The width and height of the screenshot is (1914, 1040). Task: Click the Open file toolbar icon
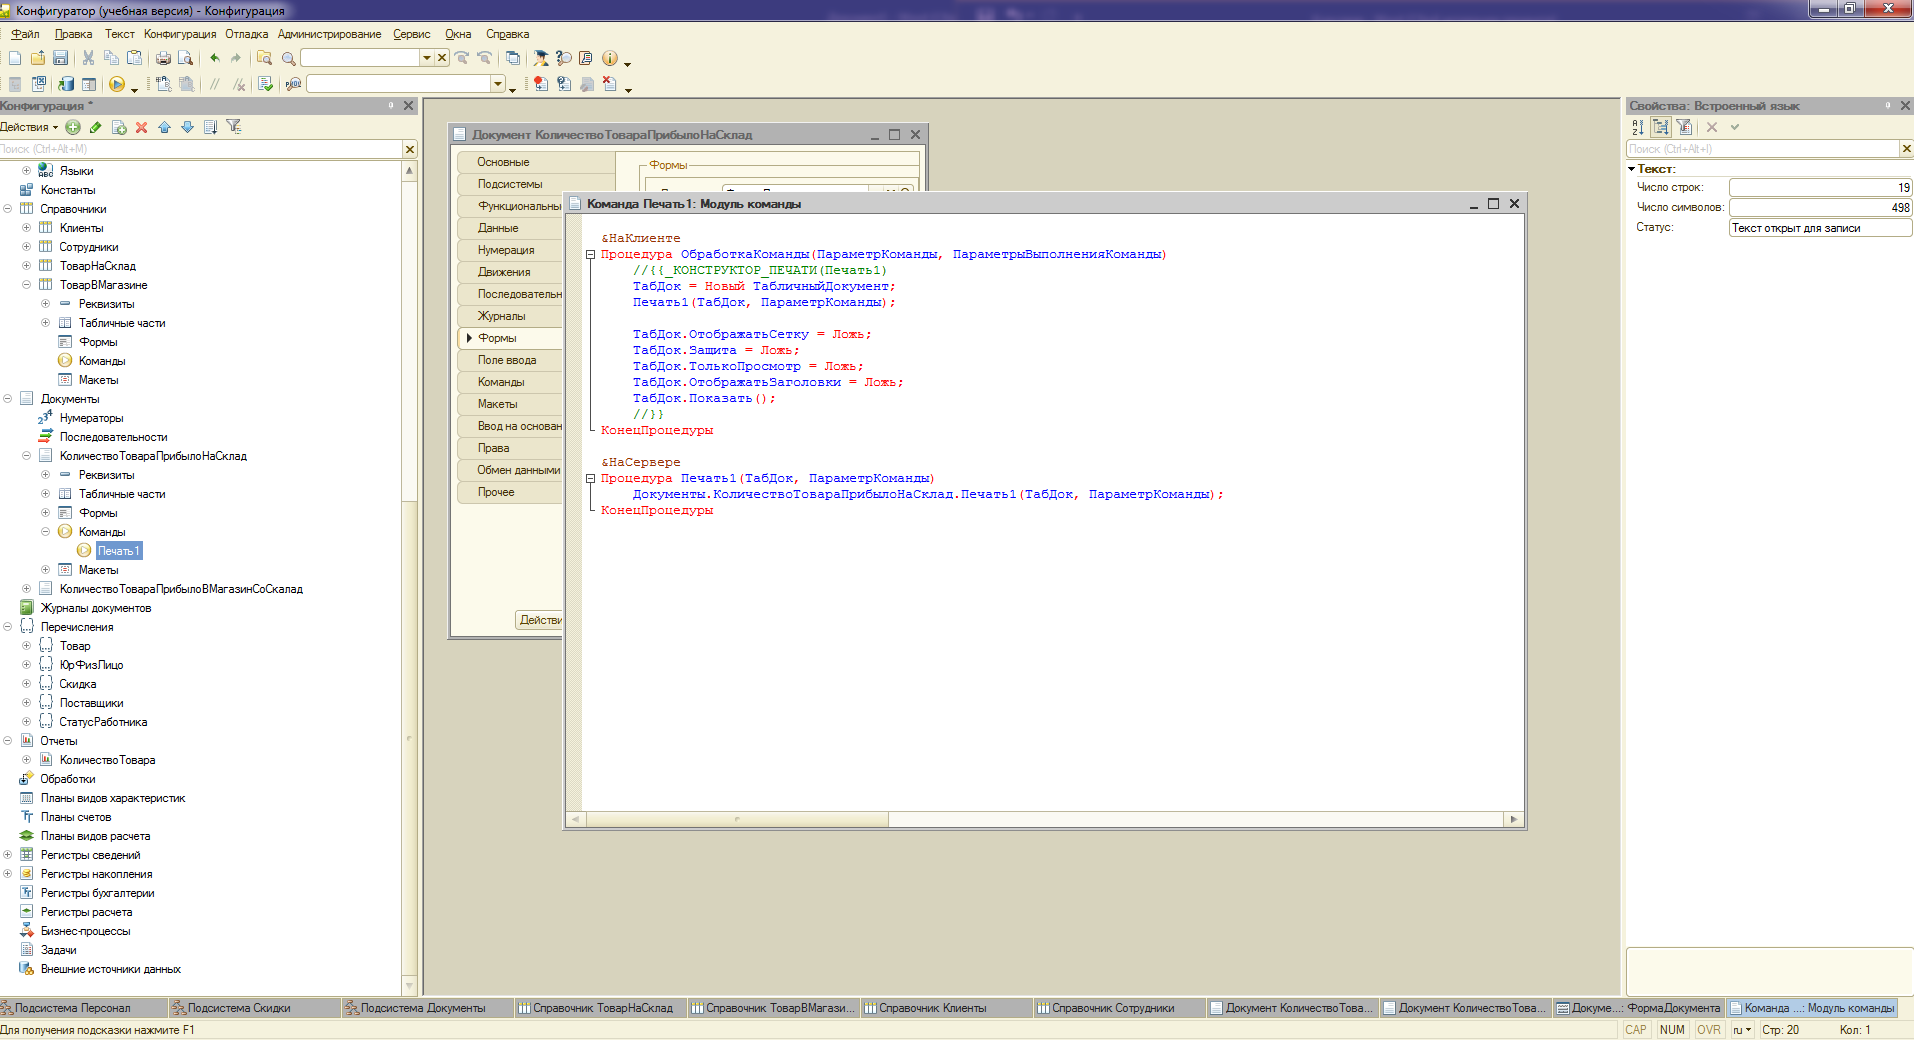tap(38, 58)
